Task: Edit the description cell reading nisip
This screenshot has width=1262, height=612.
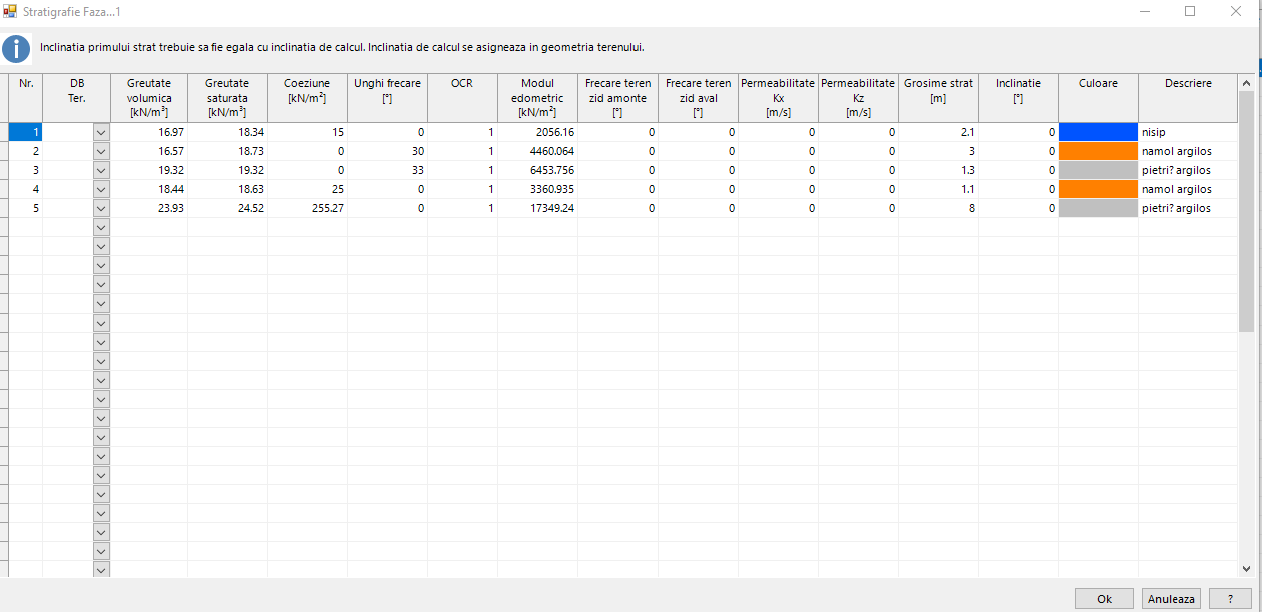Action: pyautogui.click(x=1187, y=132)
